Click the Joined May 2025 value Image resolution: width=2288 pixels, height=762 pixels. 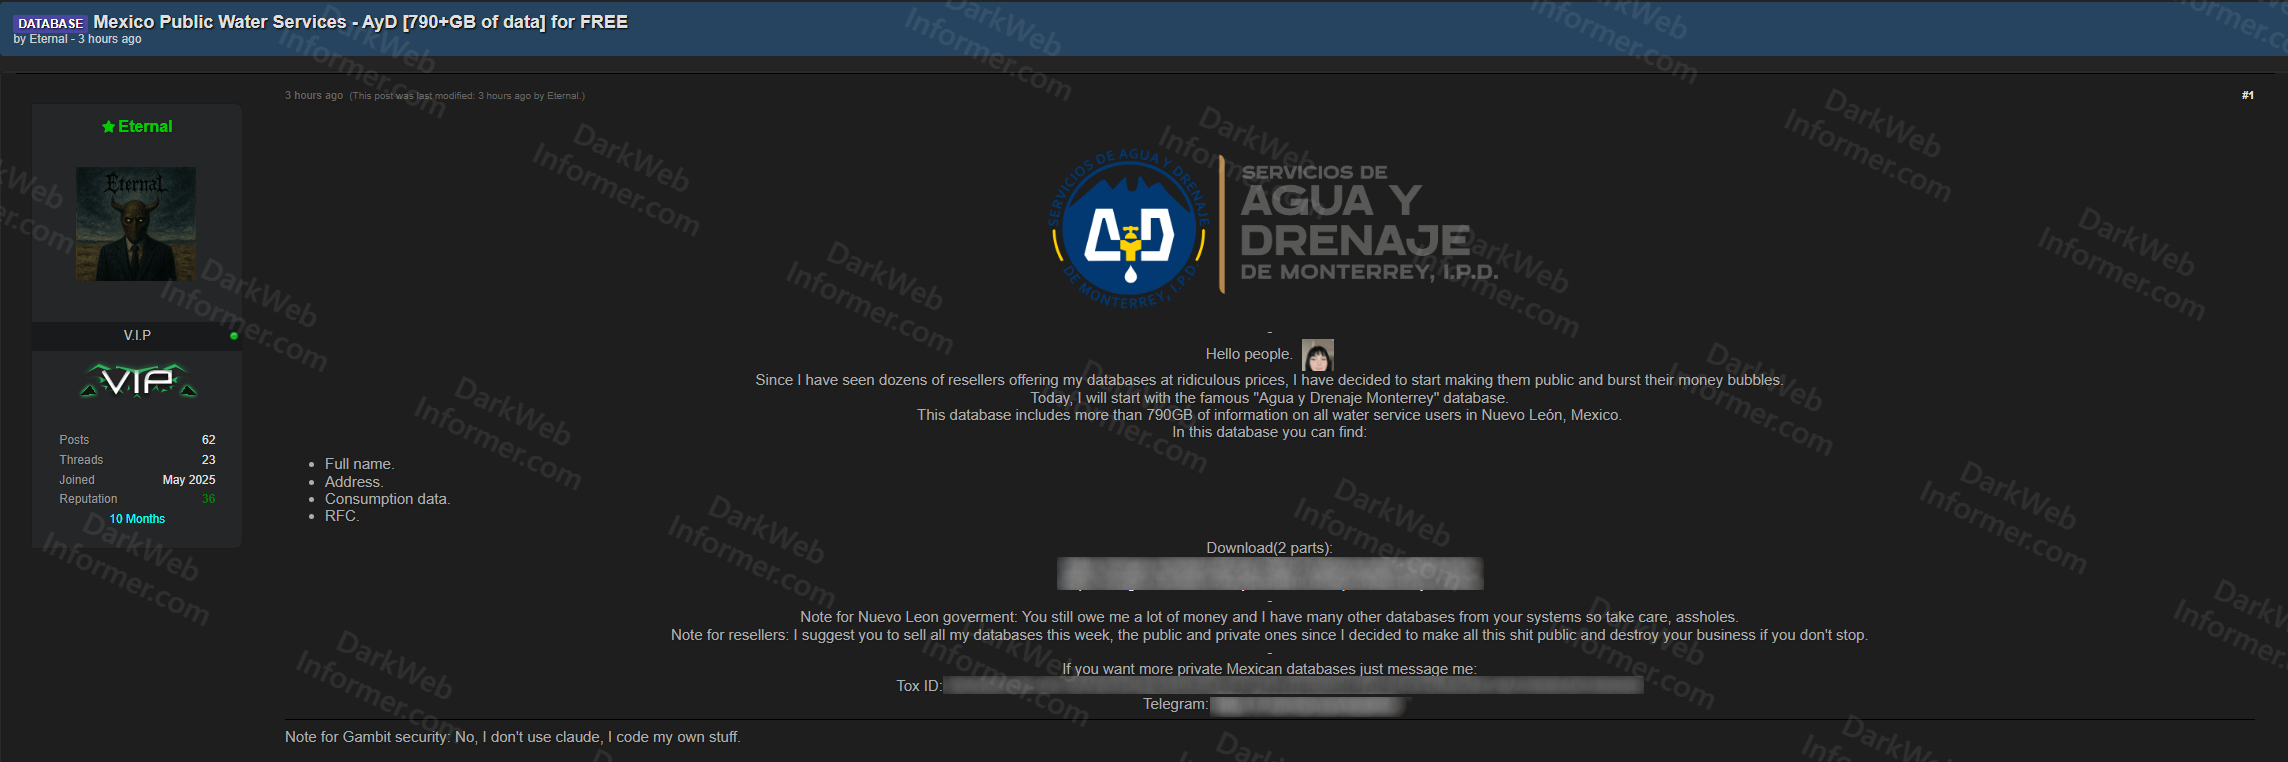tap(188, 480)
